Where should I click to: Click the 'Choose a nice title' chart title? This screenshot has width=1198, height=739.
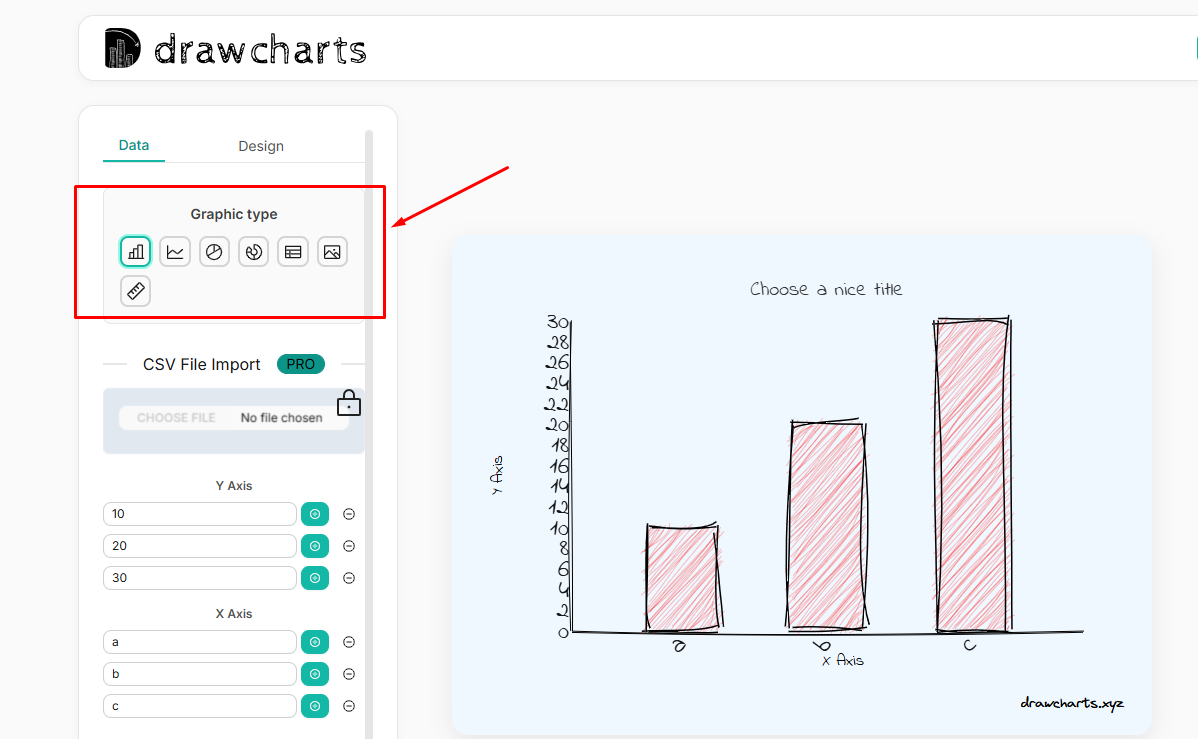click(x=826, y=290)
